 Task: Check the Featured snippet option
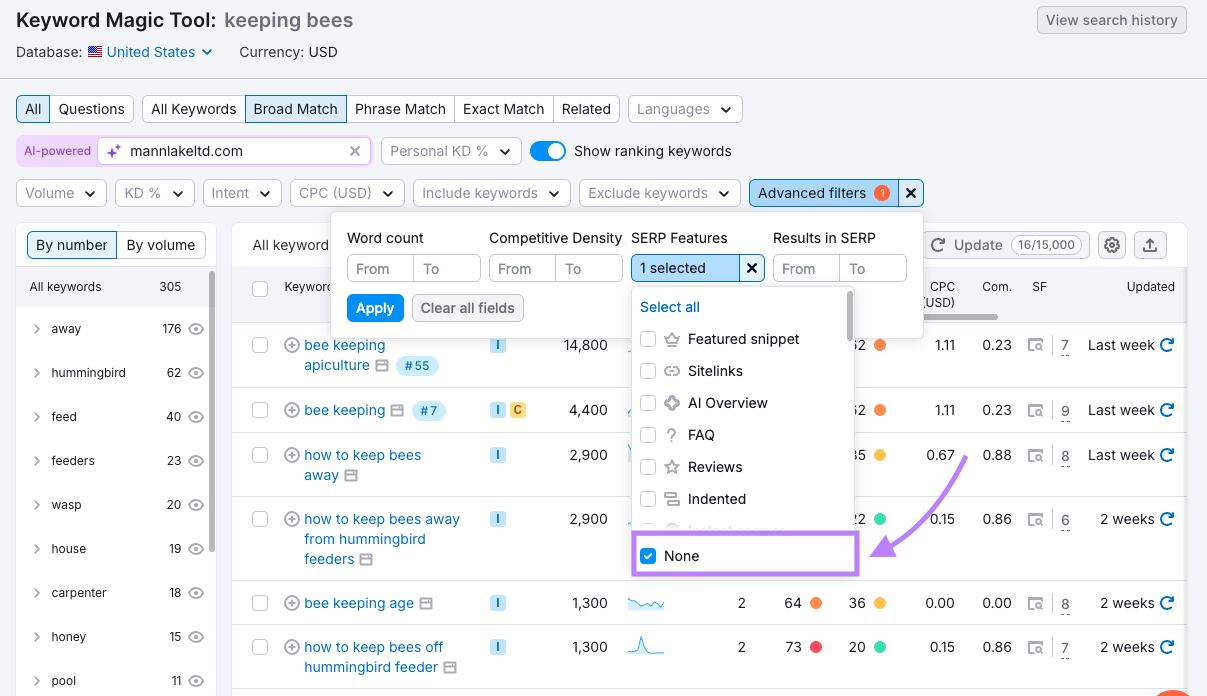[x=648, y=339]
